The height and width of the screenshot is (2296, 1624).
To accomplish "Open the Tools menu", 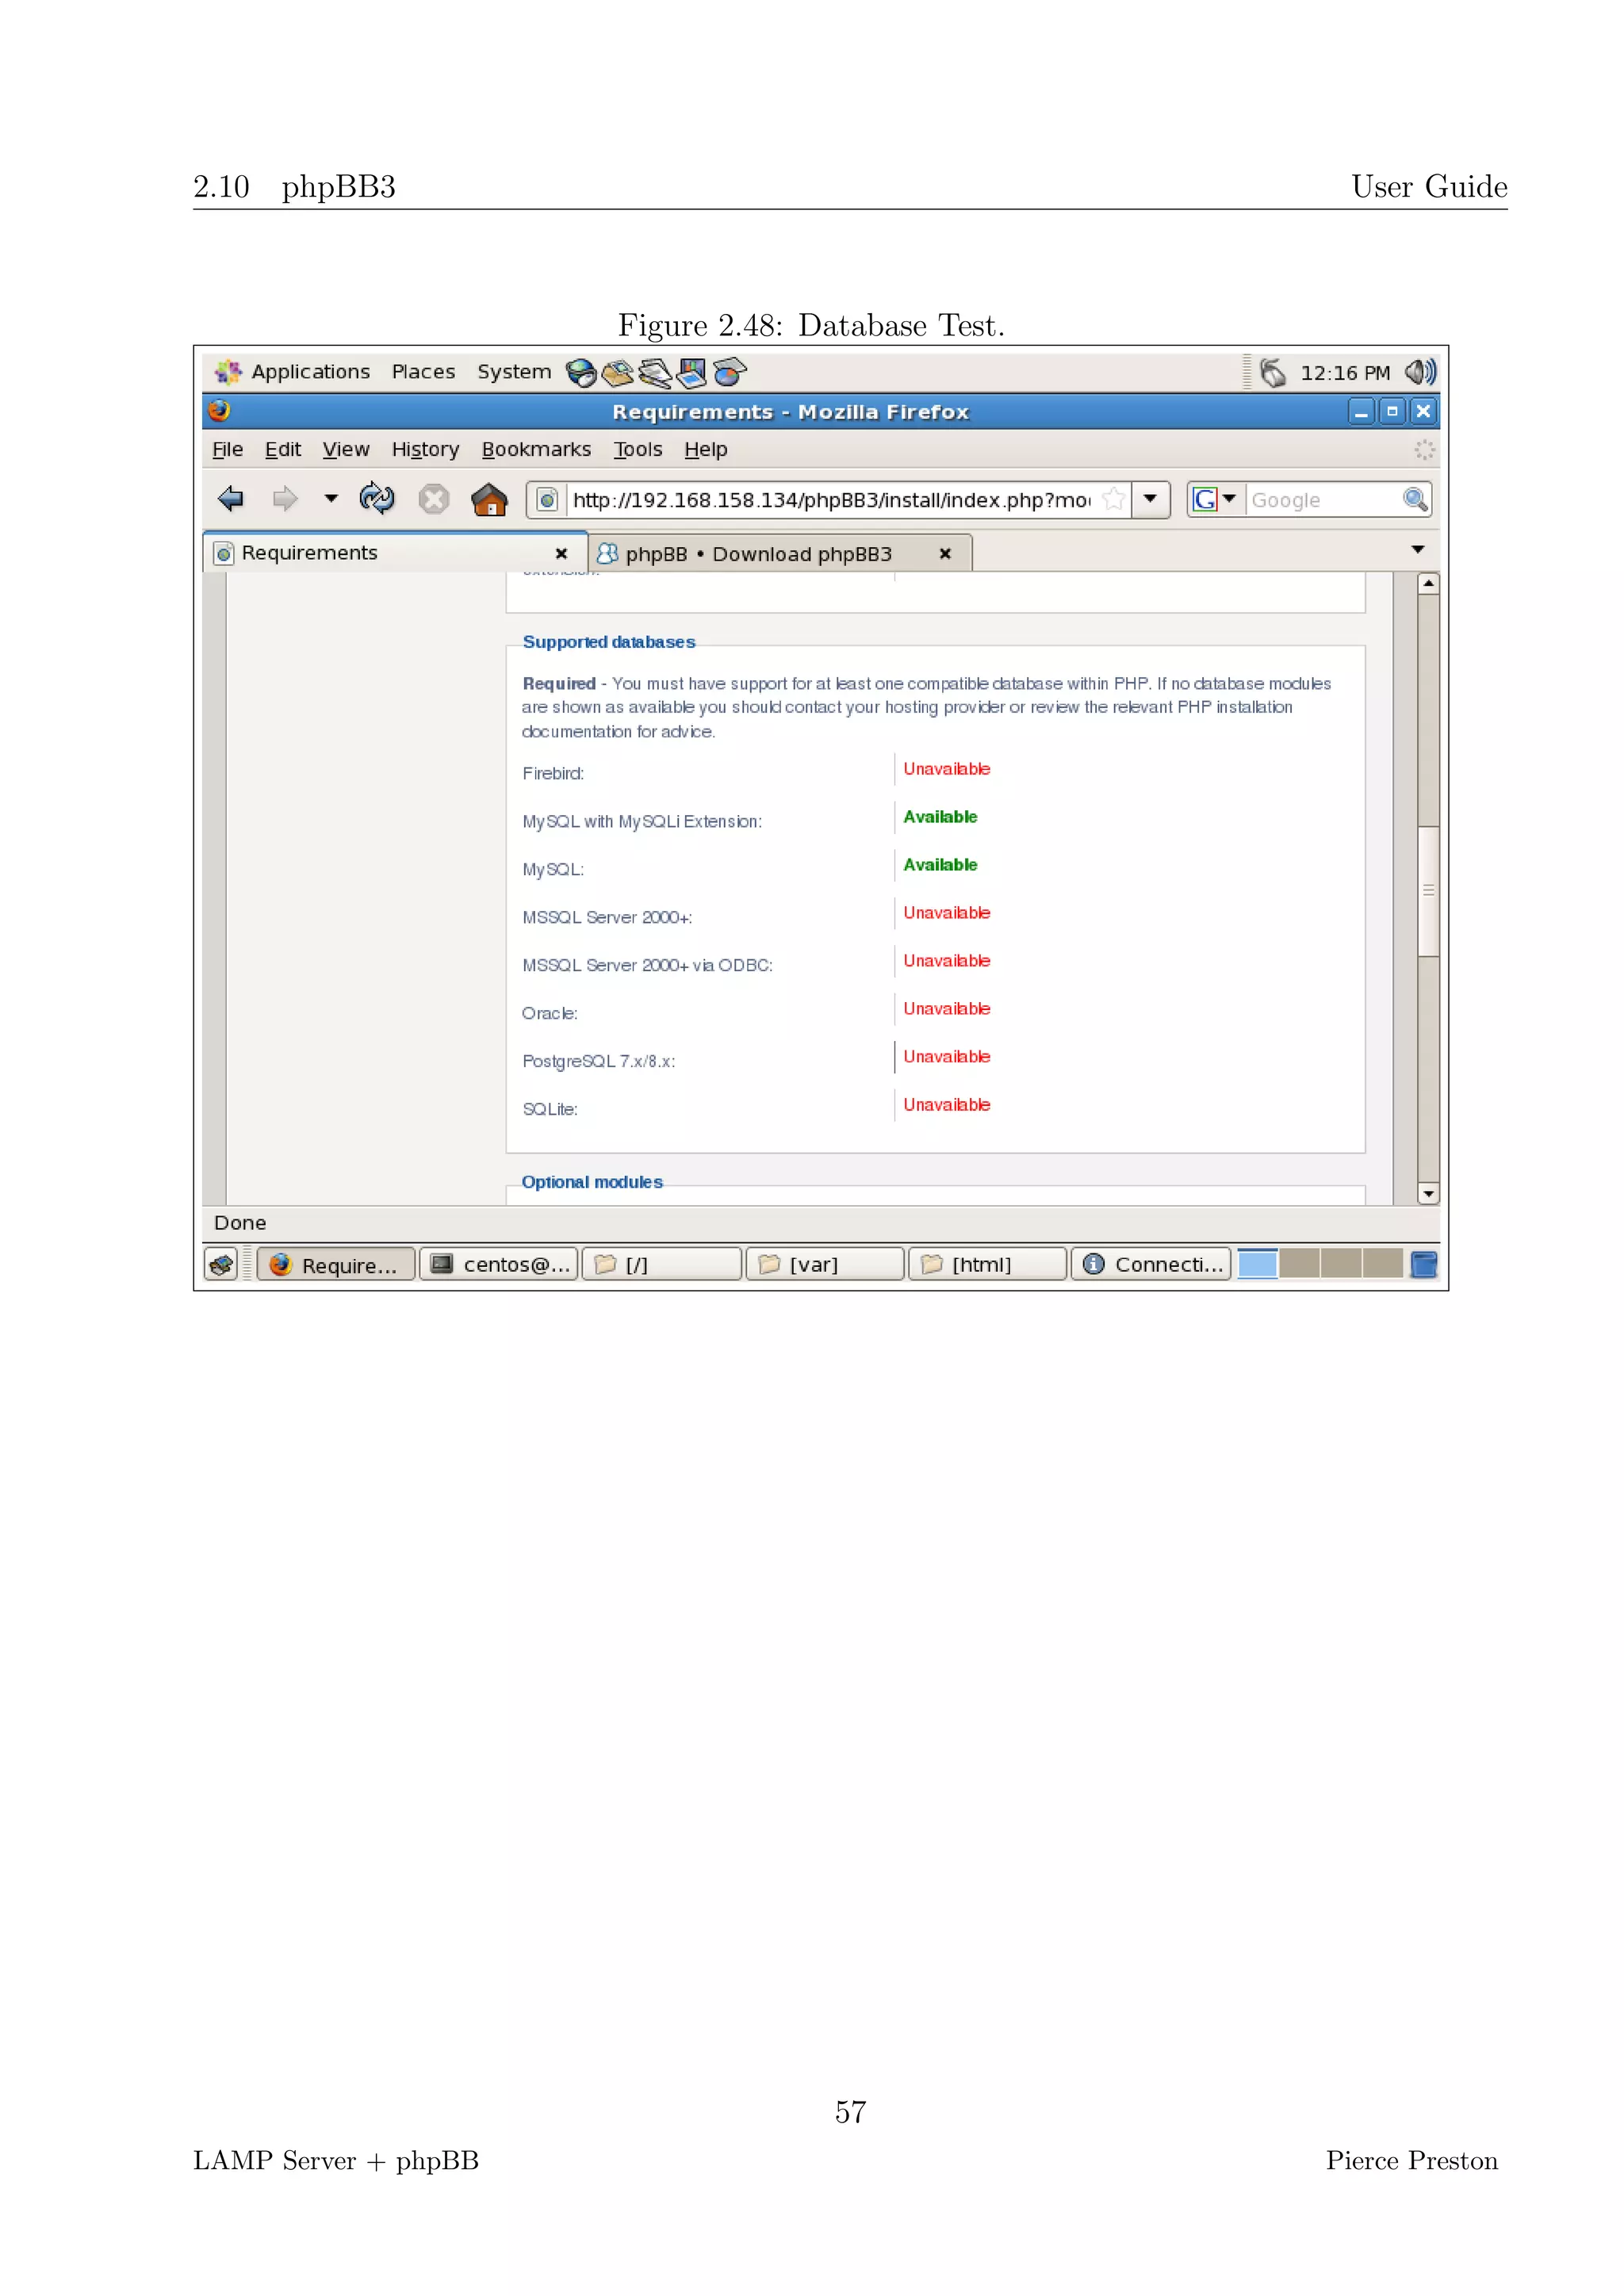I will [638, 450].
